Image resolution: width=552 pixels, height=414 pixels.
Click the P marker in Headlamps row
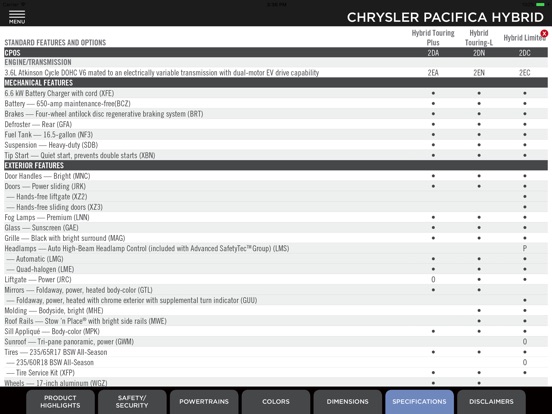(525, 248)
